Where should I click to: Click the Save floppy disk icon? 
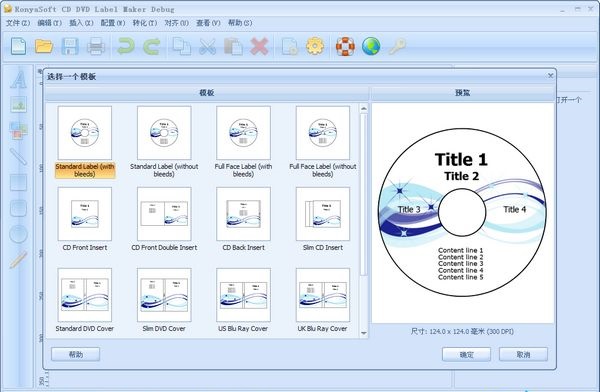point(70,46)
